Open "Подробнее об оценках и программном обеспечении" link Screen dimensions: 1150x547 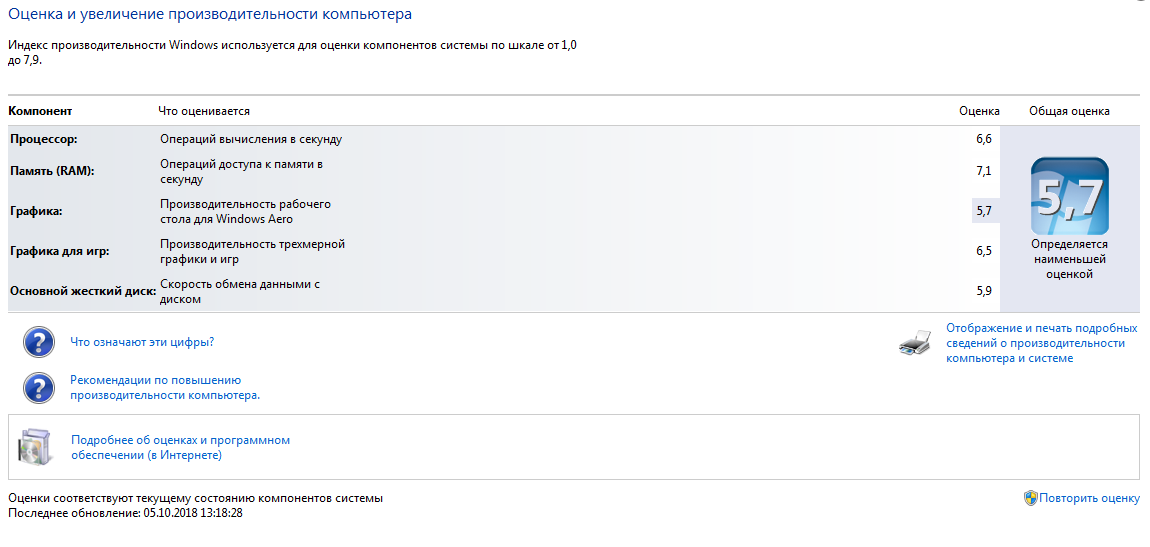tap(180, 447)
